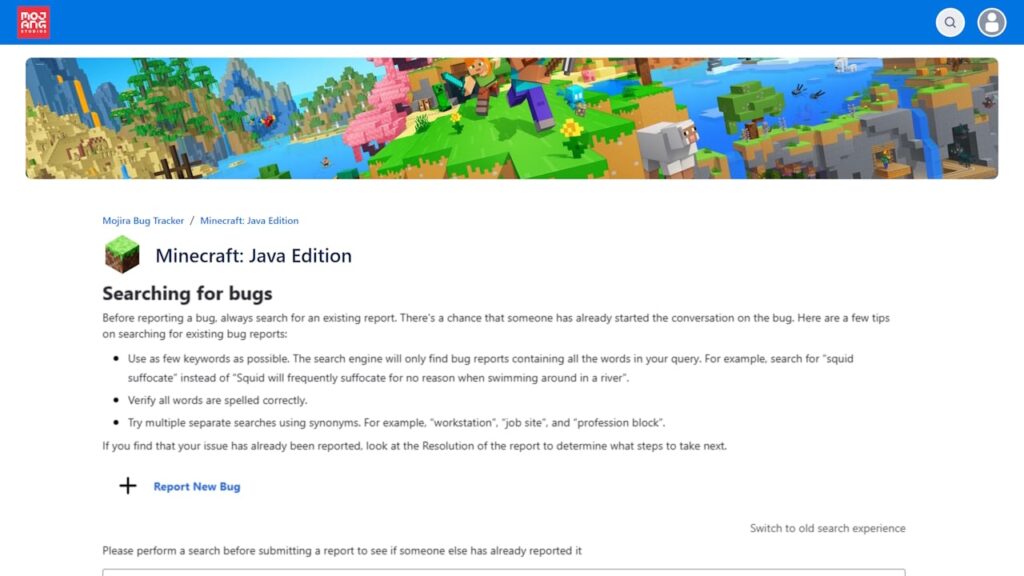1024x576 pixels.
Task: Click the 'Try multiple separate searches' tip
Action: click(396, 423)
